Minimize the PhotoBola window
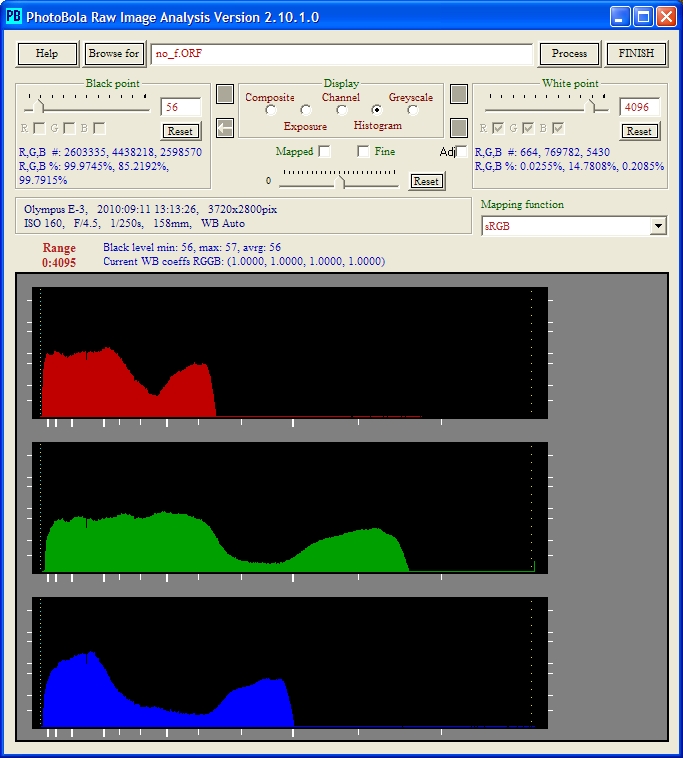This screenshot has width=683, height=758. pyautogui.click(x=620, y=17)
